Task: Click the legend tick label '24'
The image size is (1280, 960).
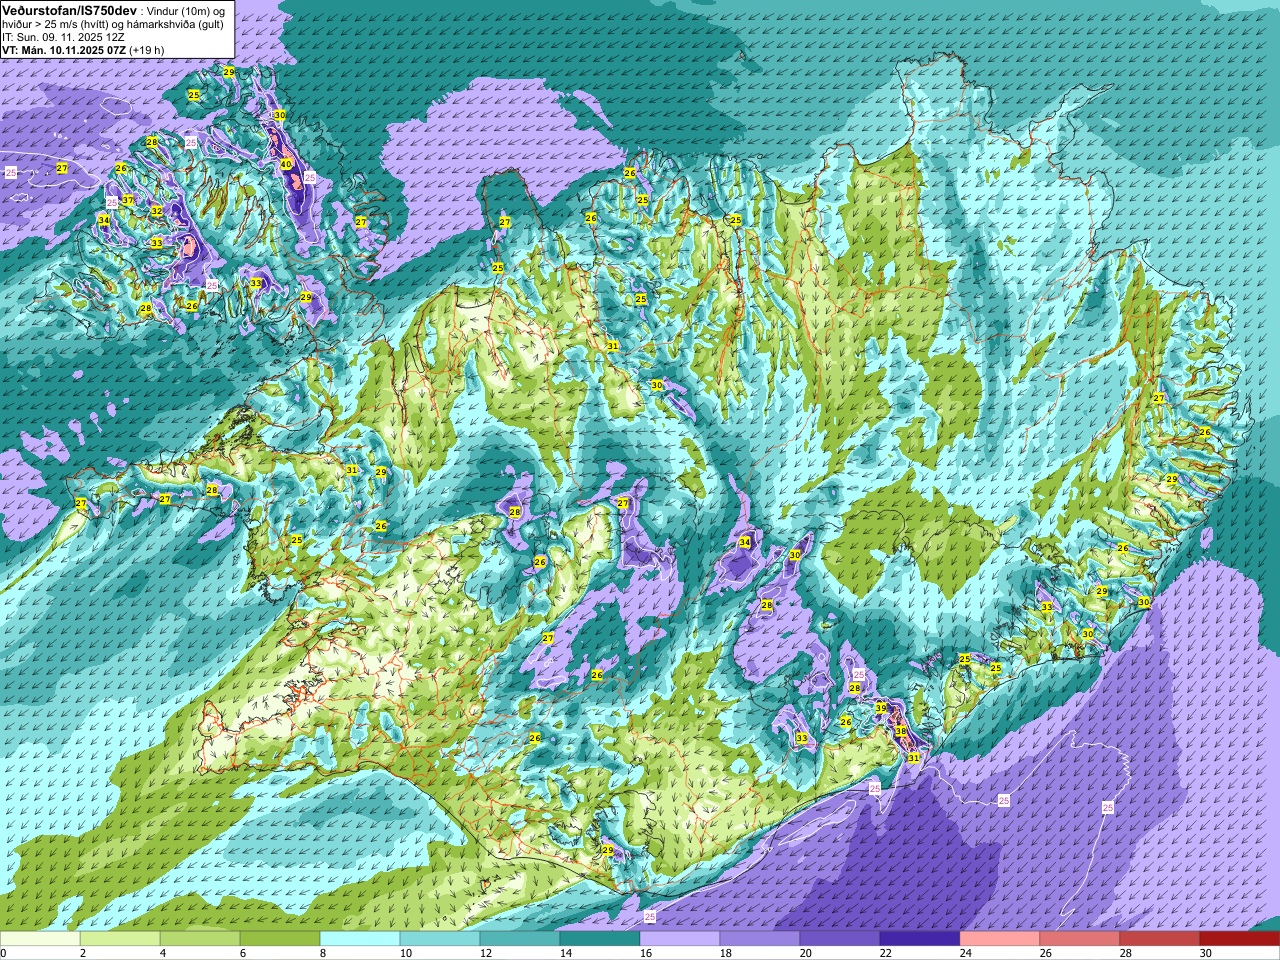Action: coord(966,953)
